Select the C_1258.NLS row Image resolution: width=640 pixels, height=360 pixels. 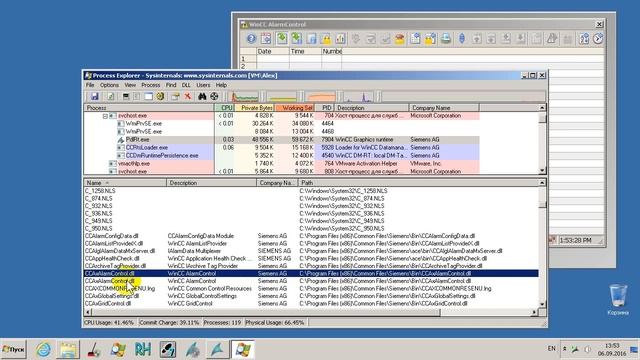(311, 191)
